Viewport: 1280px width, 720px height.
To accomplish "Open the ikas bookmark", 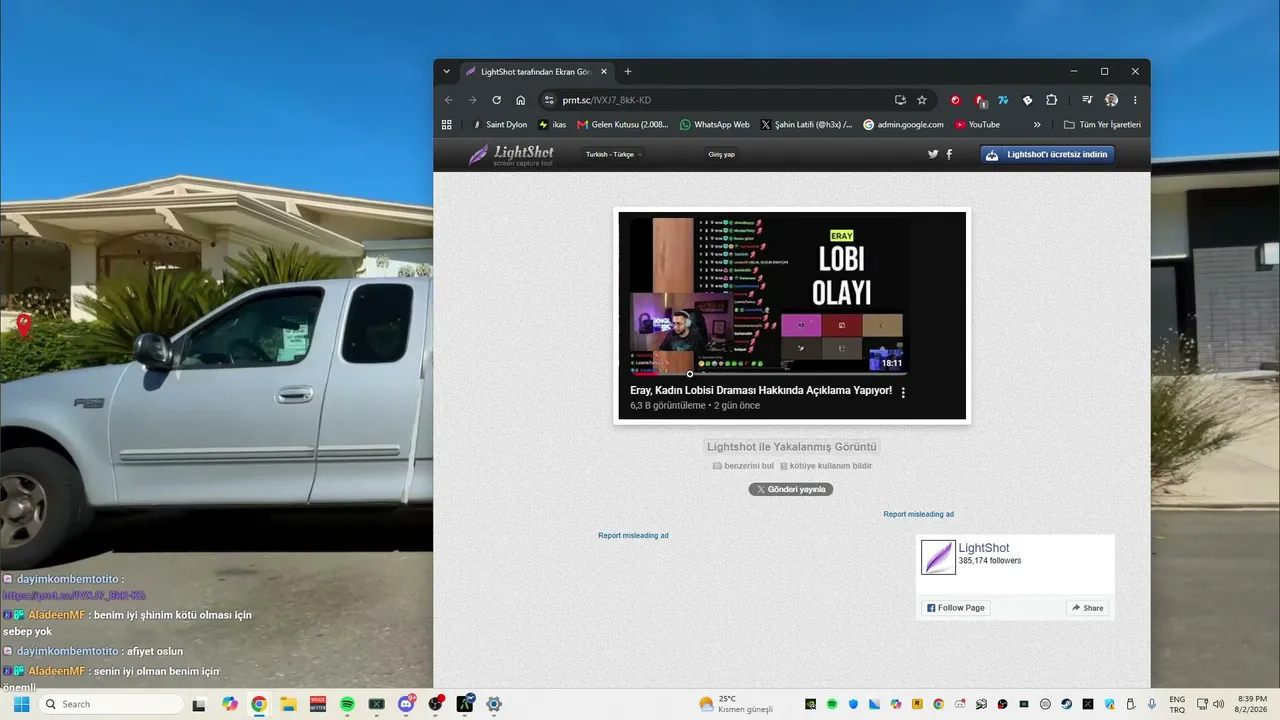I will coord(552,125).
